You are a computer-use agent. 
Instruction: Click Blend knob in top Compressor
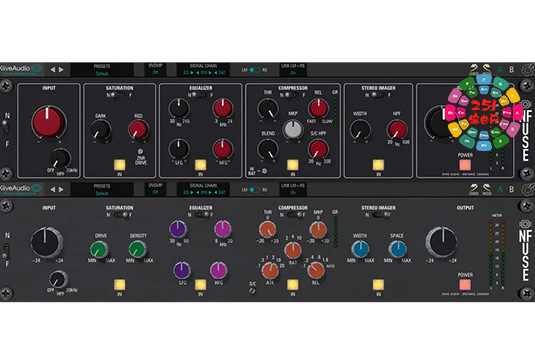click(x=268, y=150)
